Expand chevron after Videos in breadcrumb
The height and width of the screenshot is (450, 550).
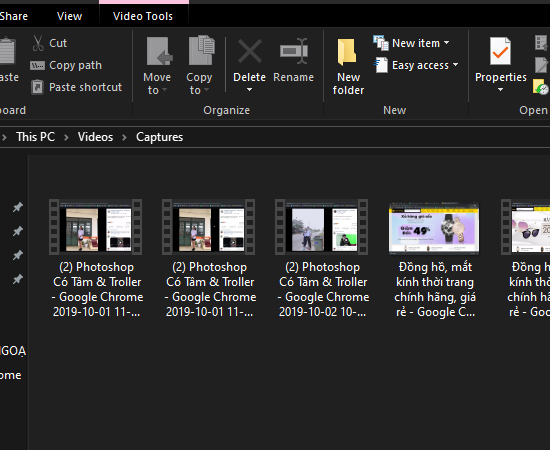[x=124, y=137]
